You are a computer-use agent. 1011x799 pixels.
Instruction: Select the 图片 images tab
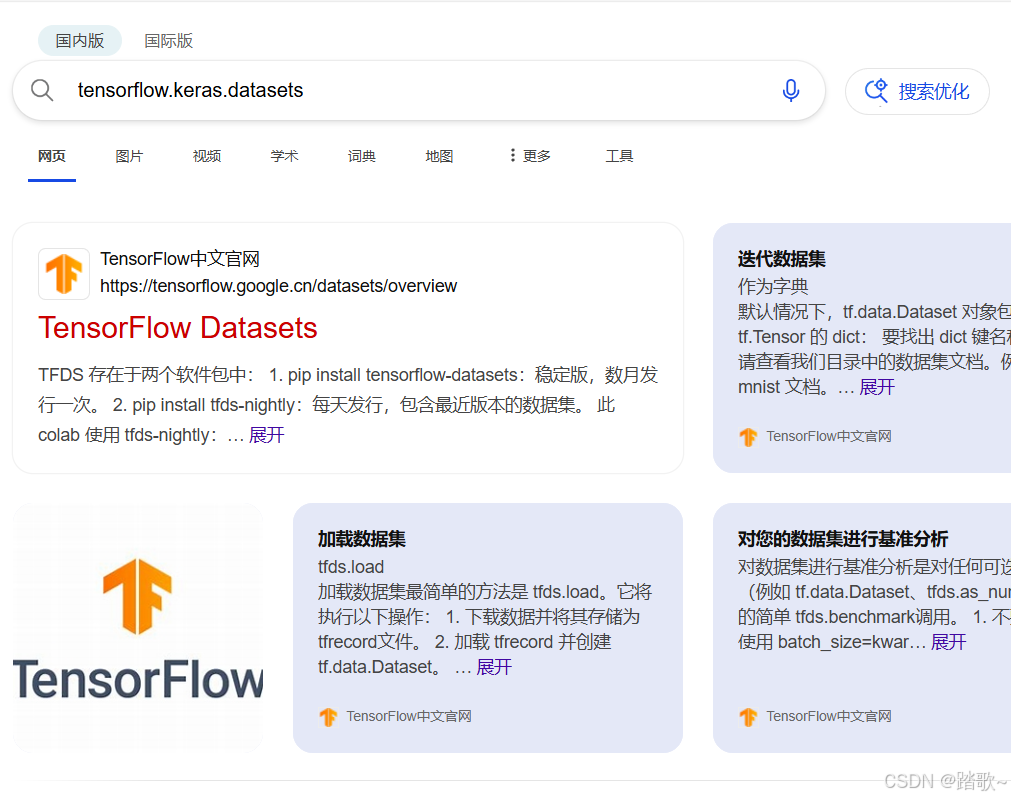click(x=129, y=156)
